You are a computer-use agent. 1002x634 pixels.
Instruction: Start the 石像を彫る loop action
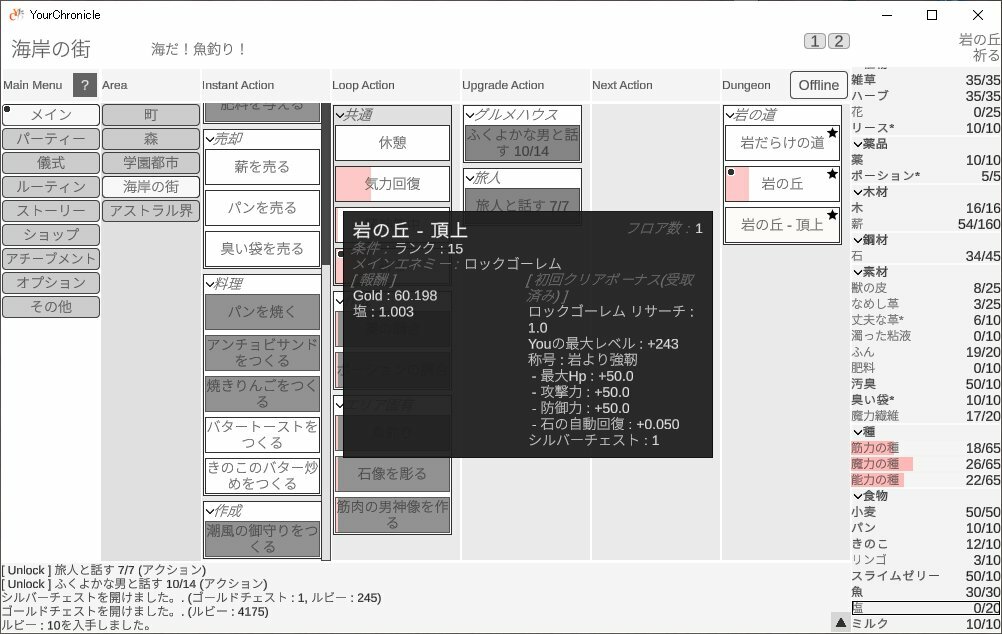point(392,474)
